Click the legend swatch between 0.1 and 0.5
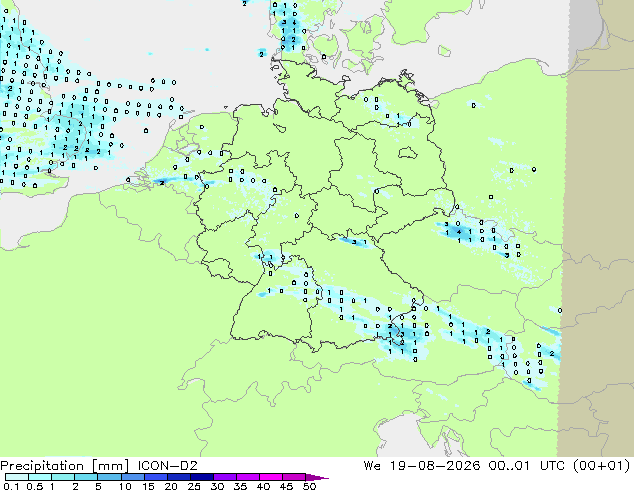The width and height of the screenshot is (634, 490). click(17, 477)
